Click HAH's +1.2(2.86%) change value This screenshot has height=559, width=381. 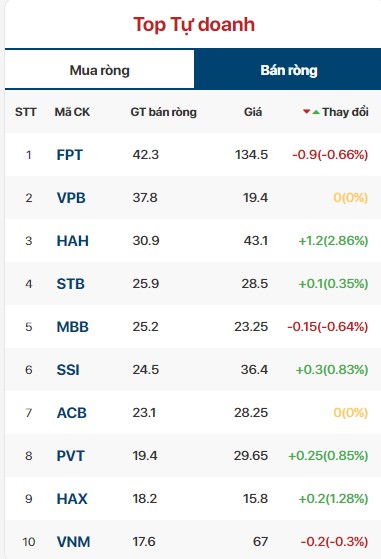coord(333,241)
